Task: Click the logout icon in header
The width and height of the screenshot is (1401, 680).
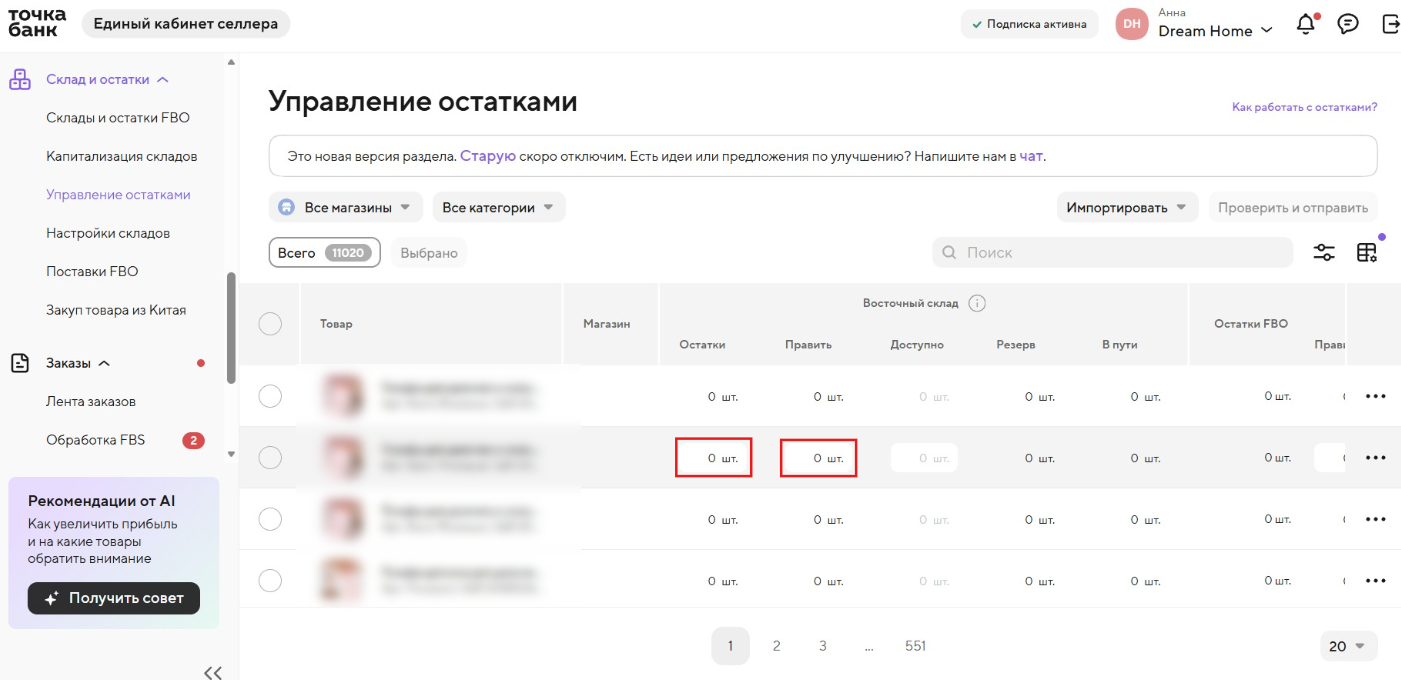Action: [1390, 24]
